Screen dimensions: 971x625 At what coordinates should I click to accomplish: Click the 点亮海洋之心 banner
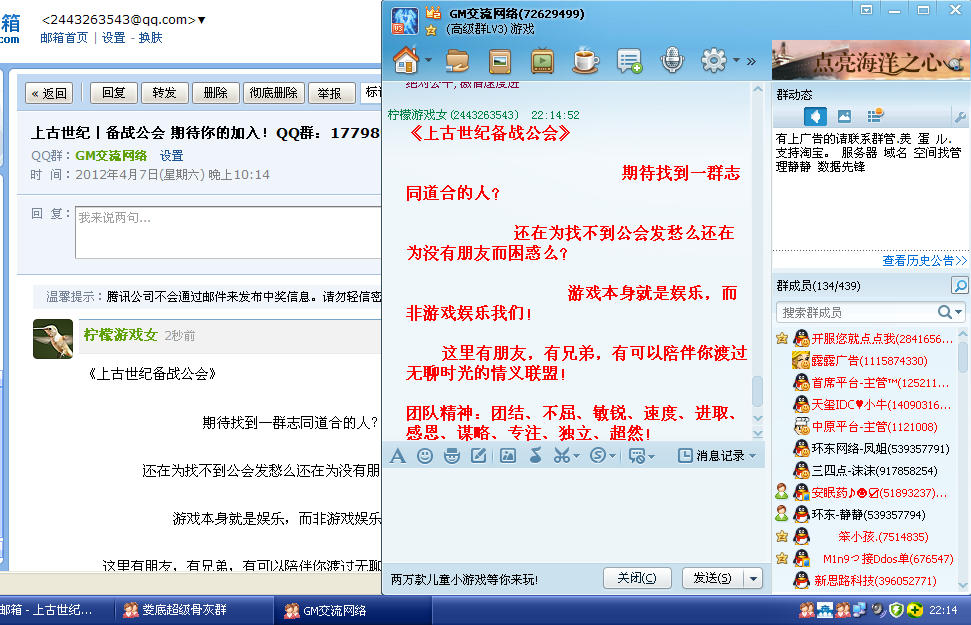pyautogui.click(x=871, y=60)
